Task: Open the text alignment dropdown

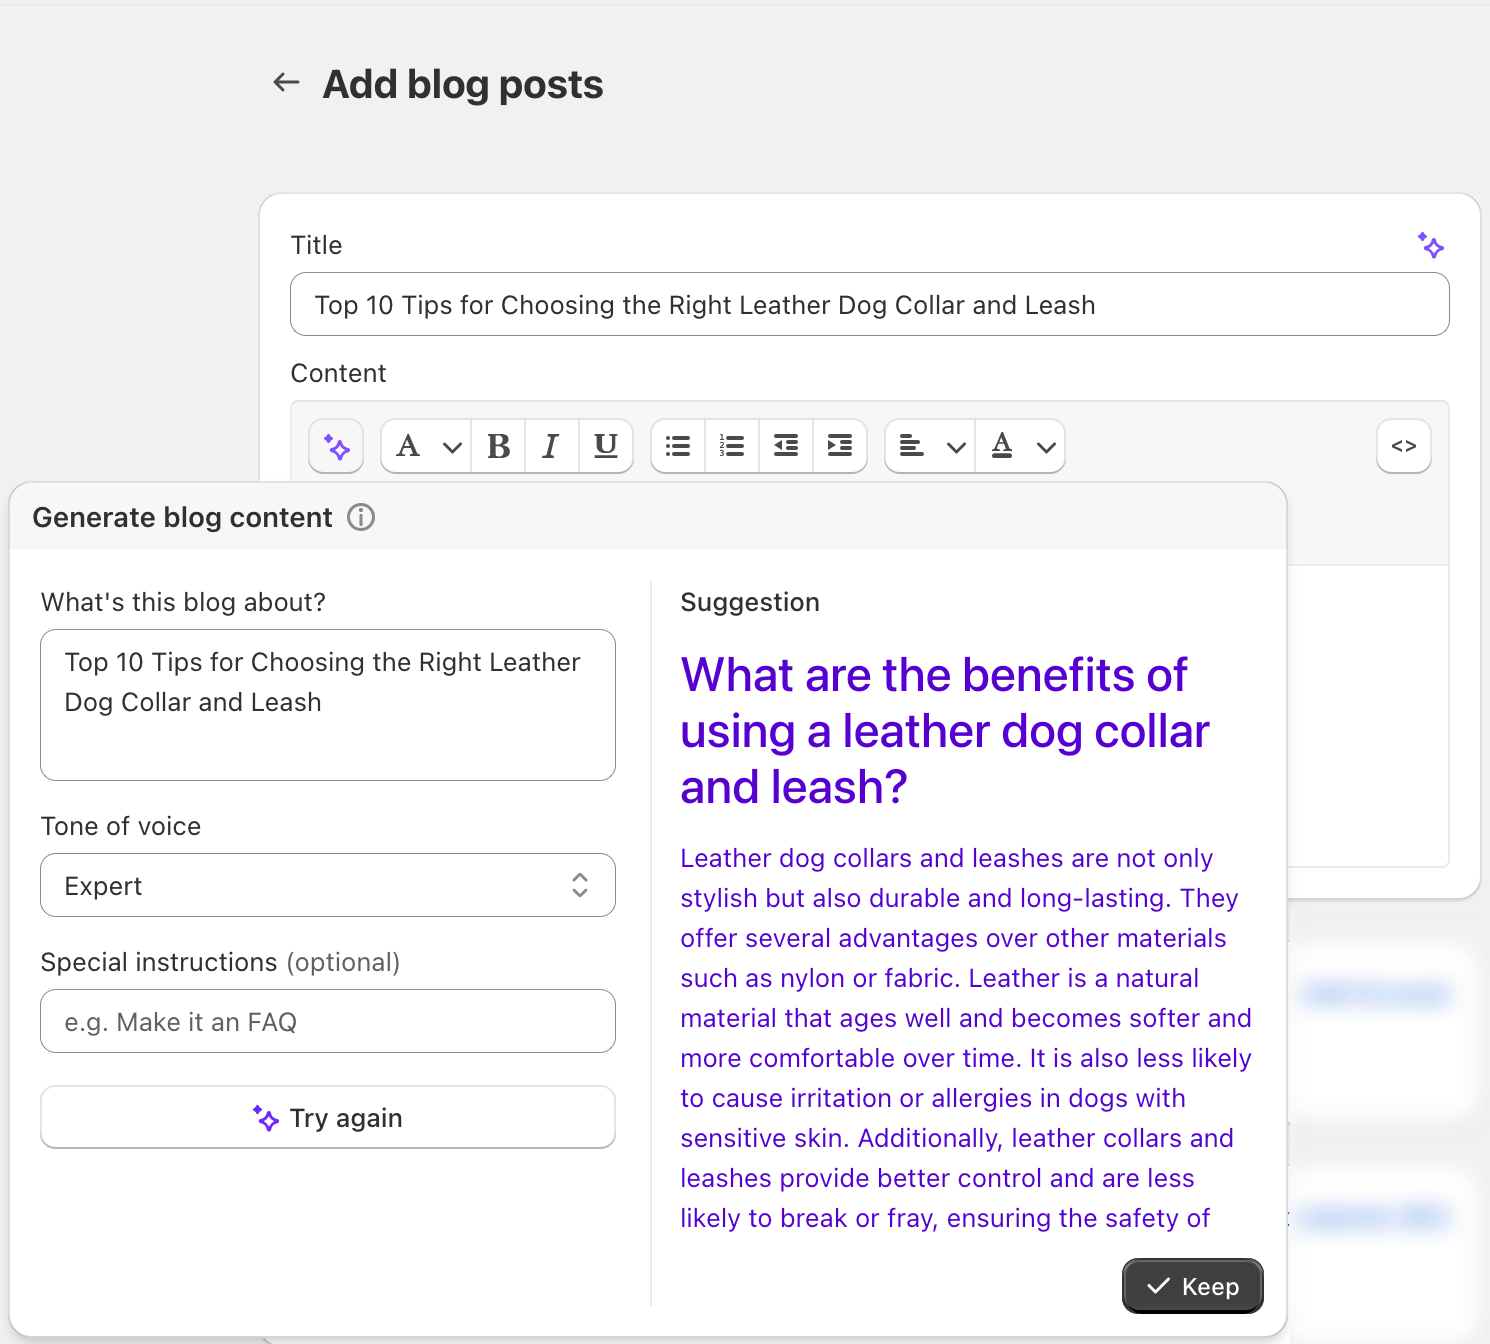Action: [x=931, y=446]
